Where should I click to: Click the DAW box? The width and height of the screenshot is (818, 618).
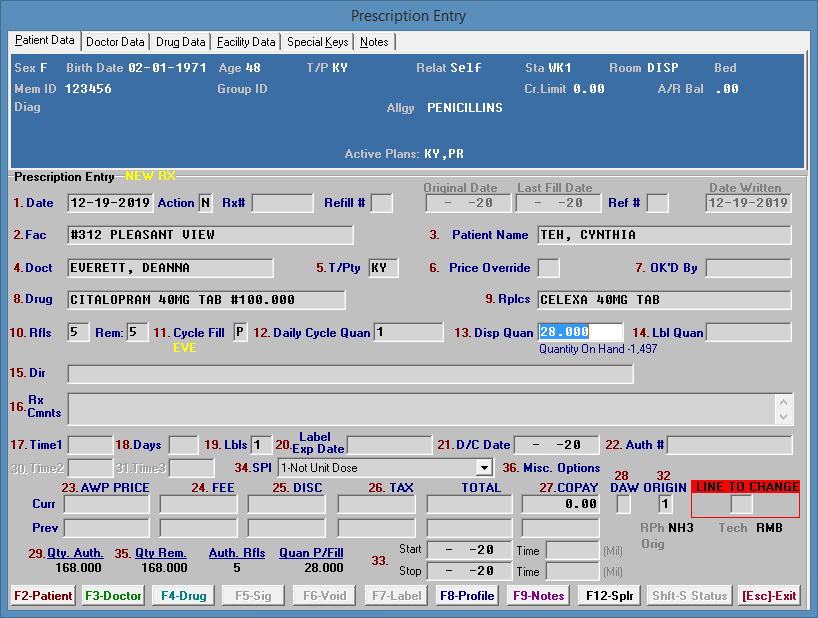(x=623, y=504)
